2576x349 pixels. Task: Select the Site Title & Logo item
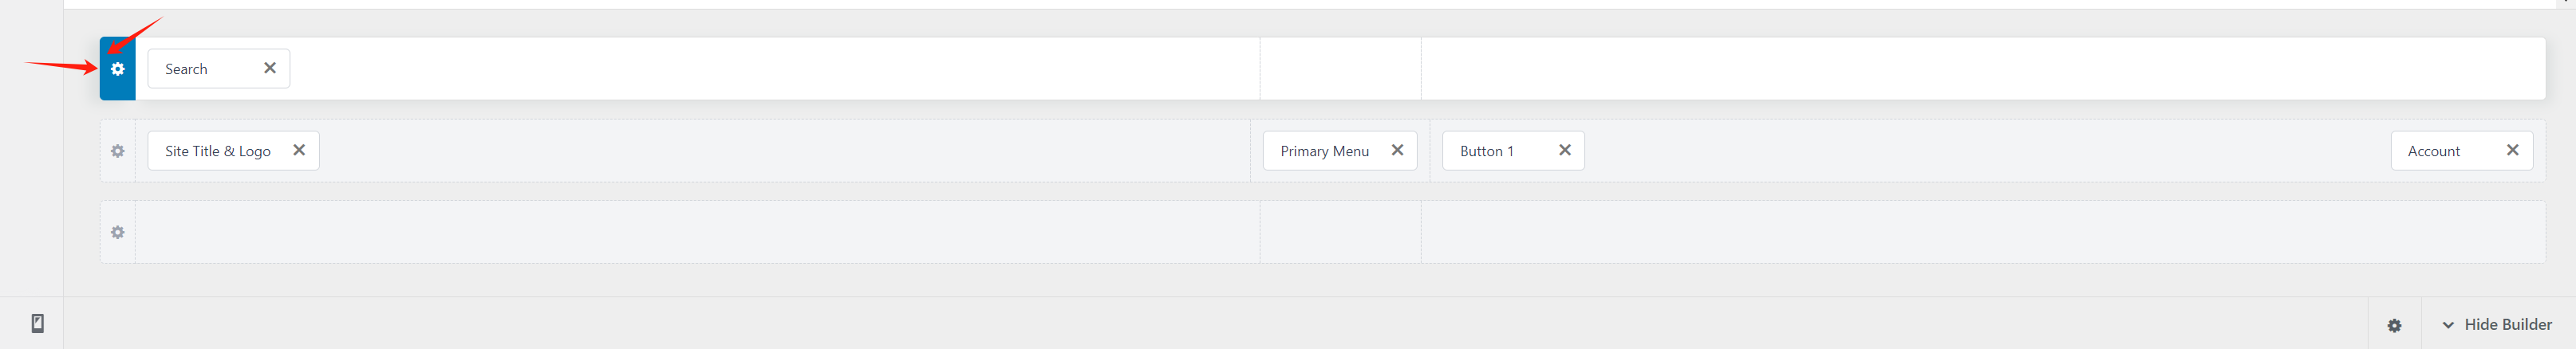click(218, 151)
